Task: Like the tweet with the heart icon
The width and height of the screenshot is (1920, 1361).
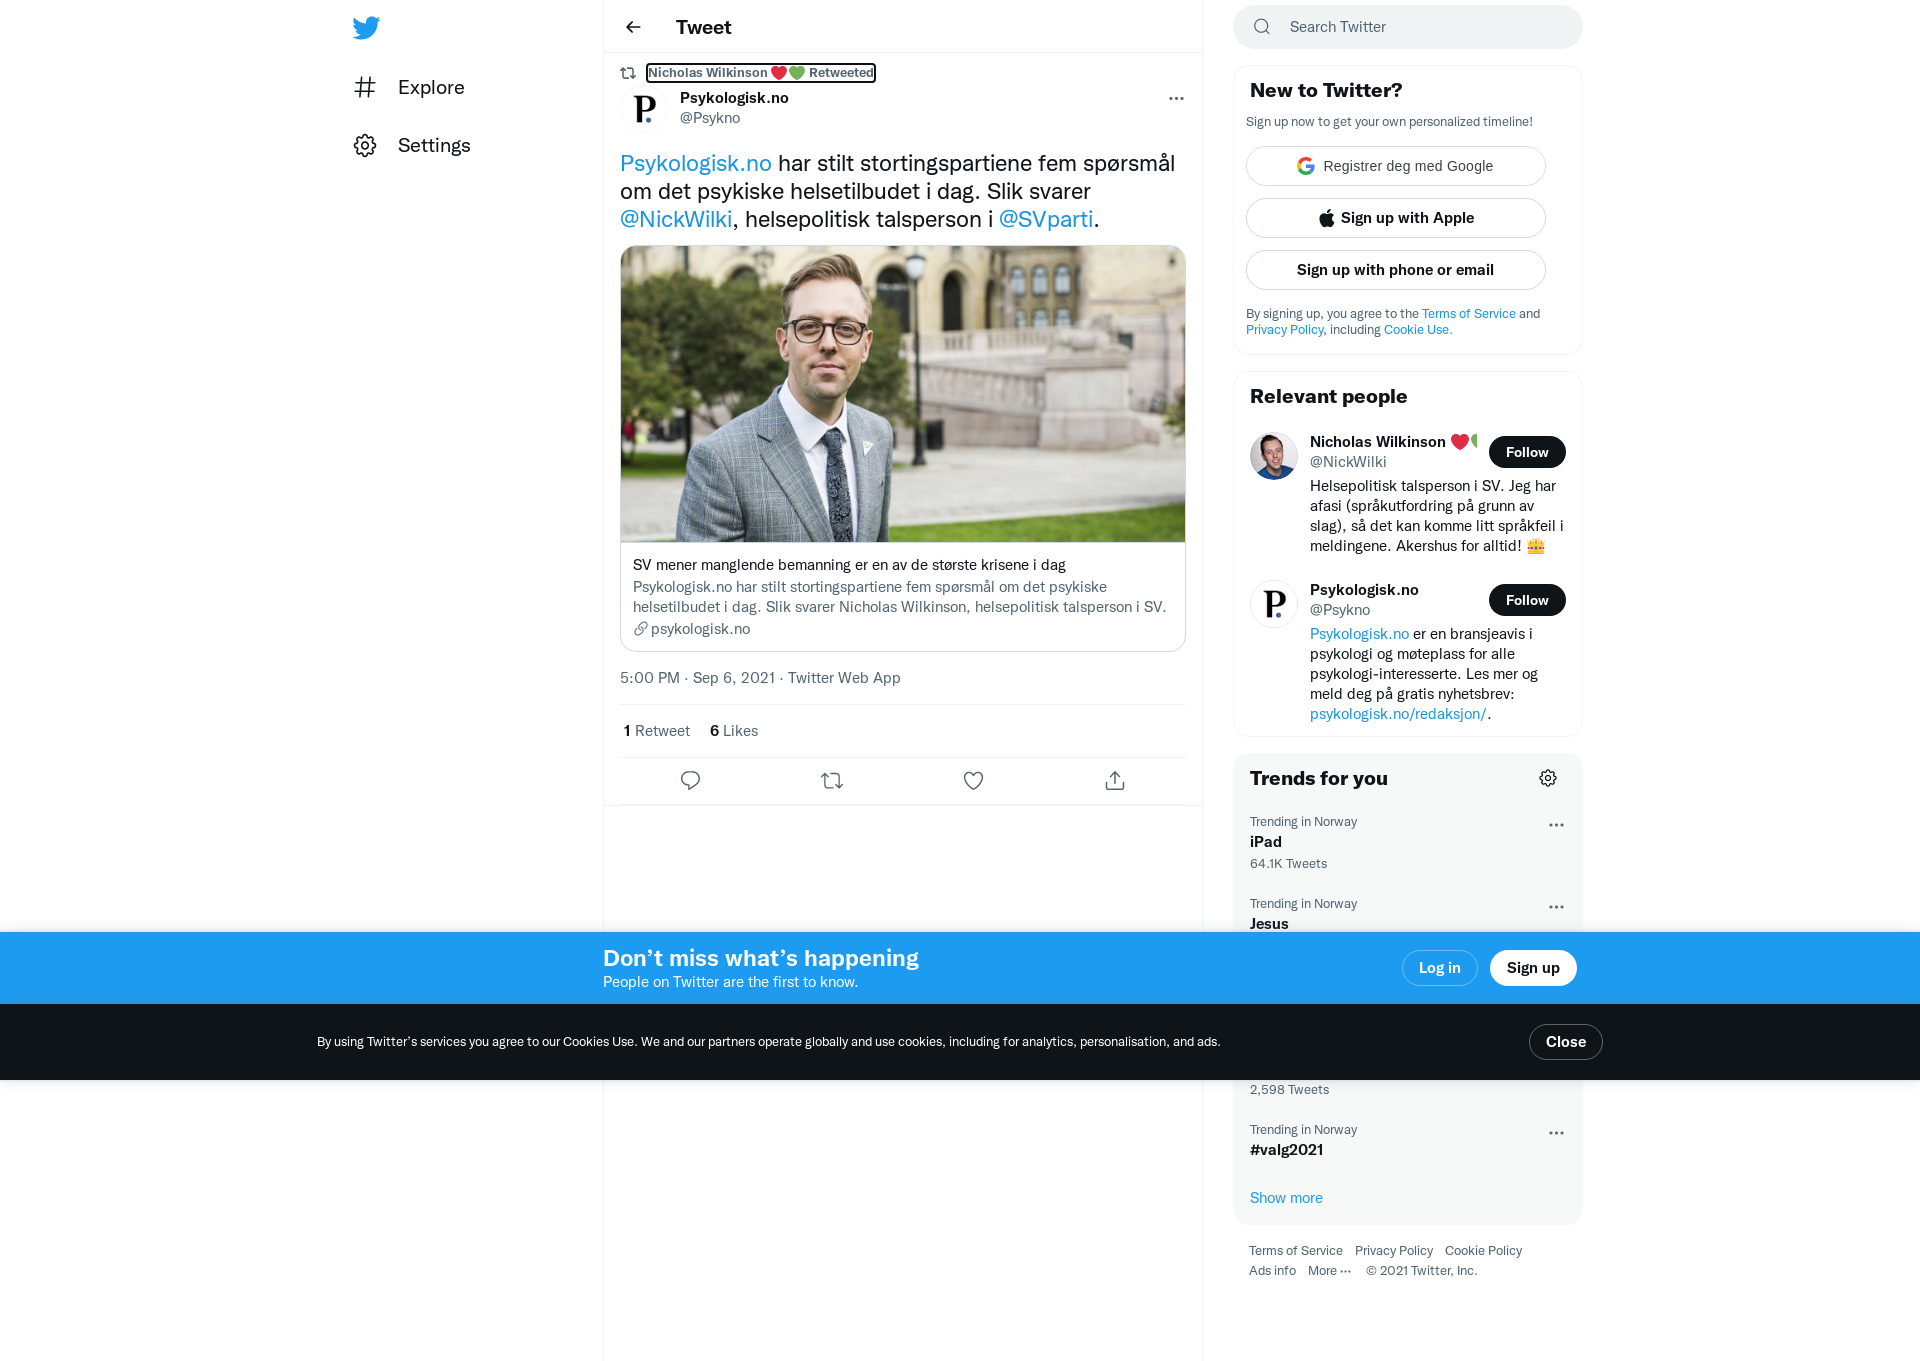Action: 973,781
